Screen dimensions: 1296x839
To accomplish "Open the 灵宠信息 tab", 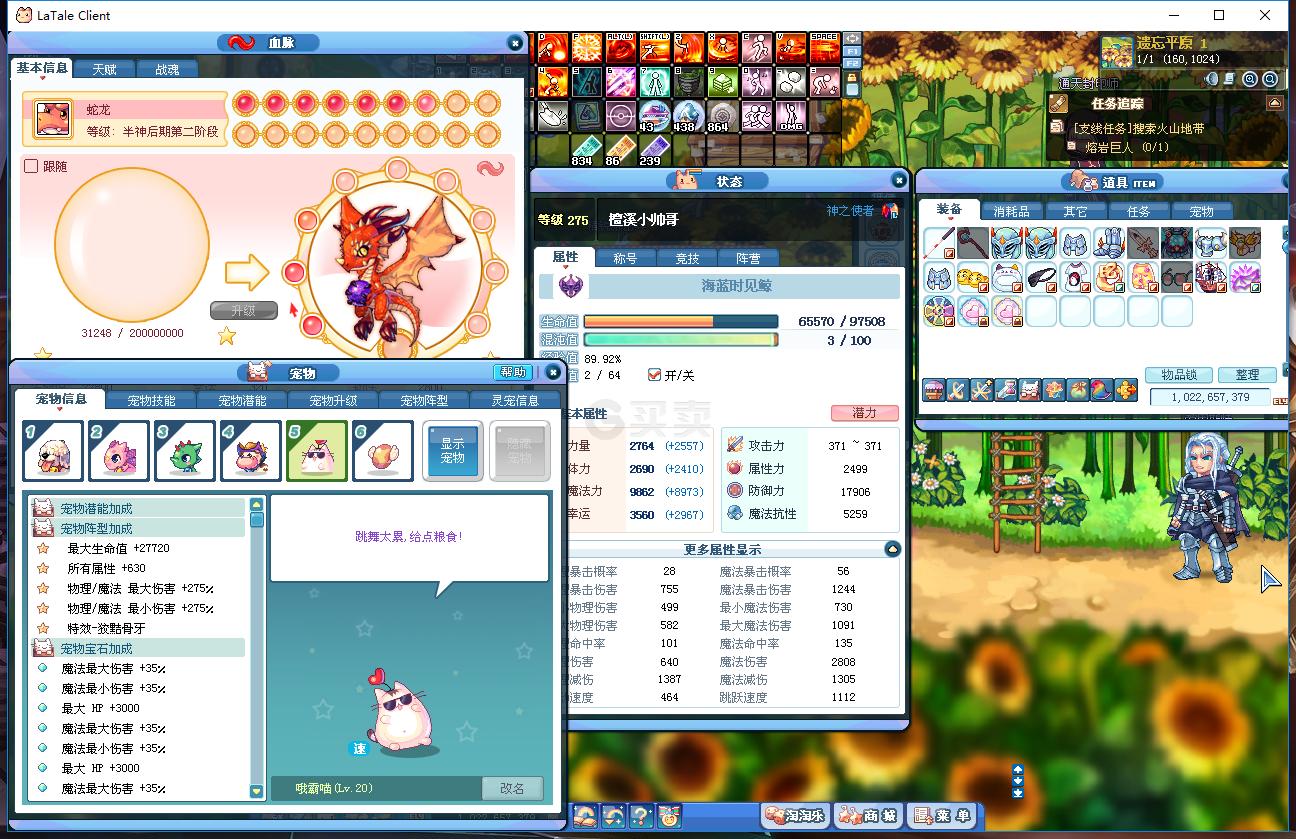I will pos(516,401).
